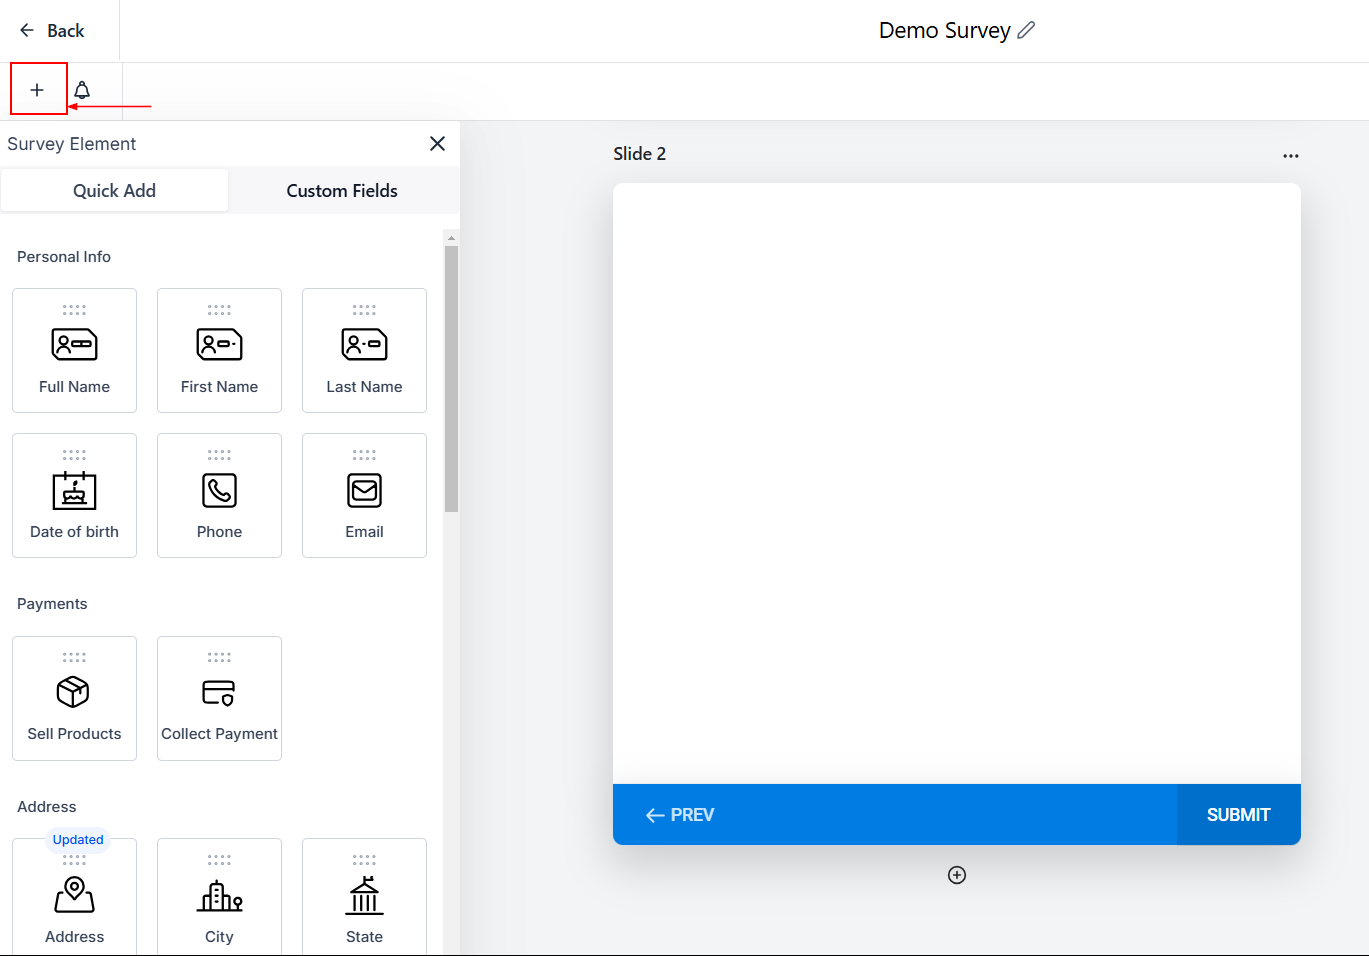The image size is (1369, 956).
Task: Switch to the Custom Fields tab
Action: (342, 190)
